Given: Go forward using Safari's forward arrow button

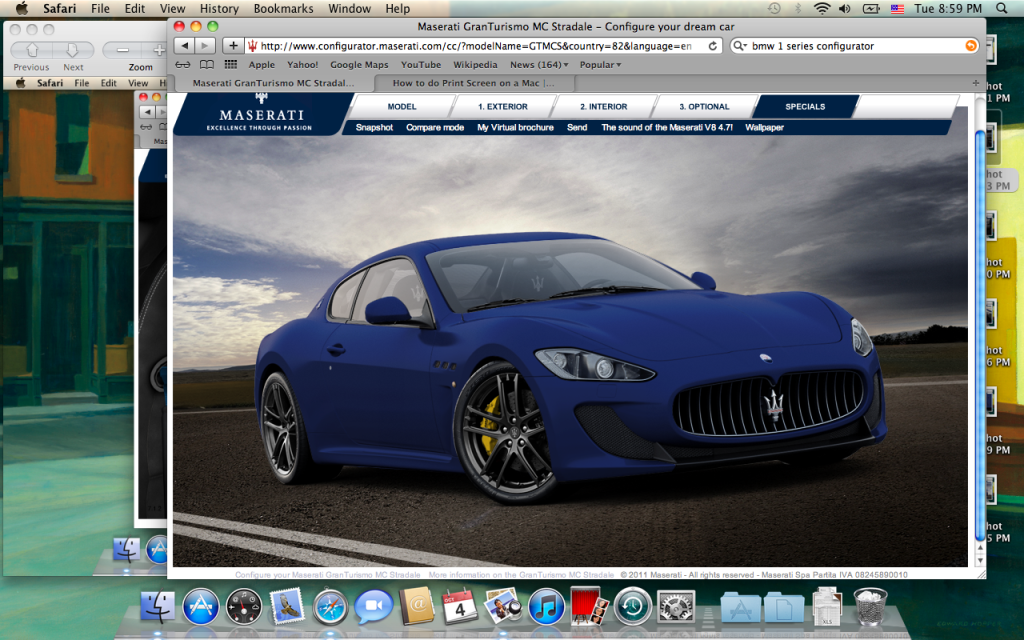Looking at the screenshot, I should click(x=205, y=46).
